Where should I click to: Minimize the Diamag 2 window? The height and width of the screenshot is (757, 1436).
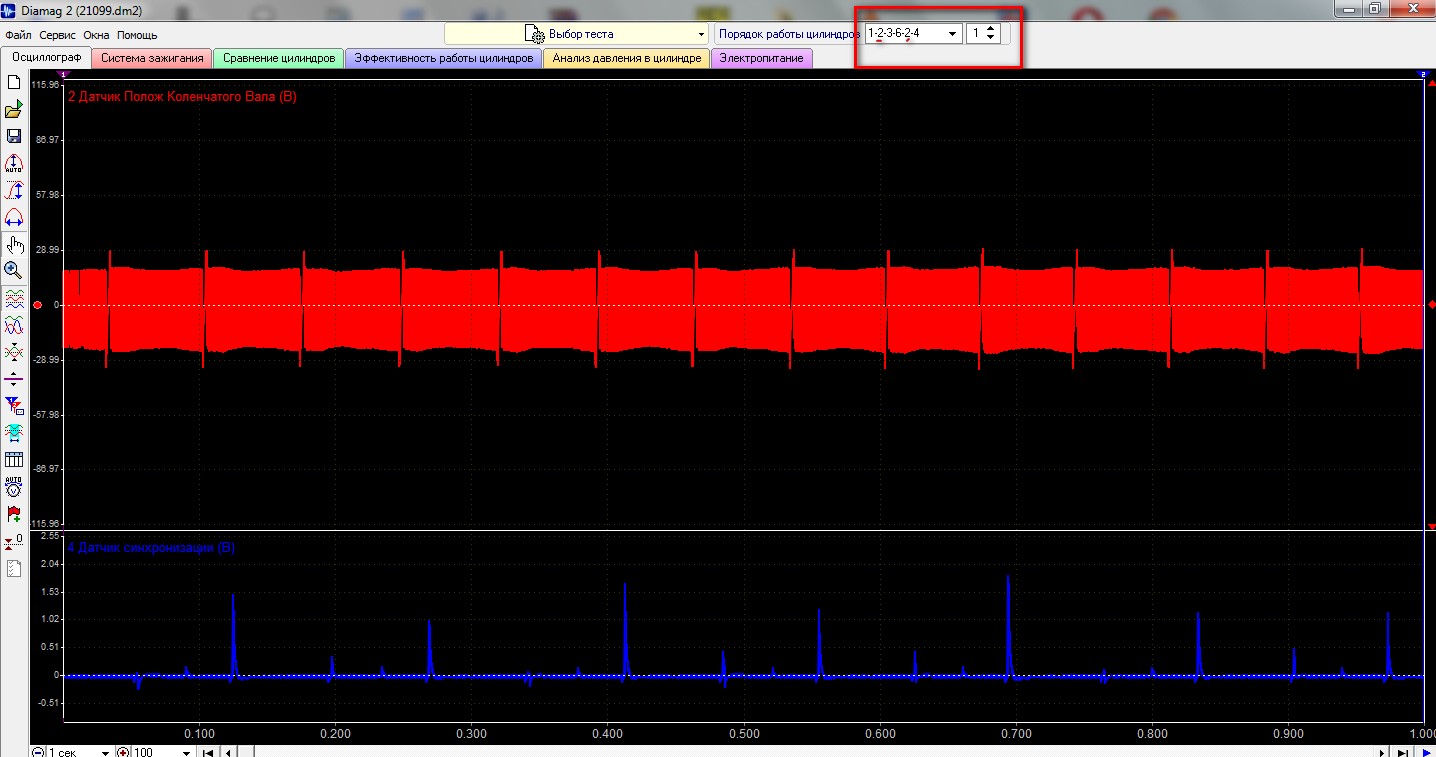point(1351,9)
